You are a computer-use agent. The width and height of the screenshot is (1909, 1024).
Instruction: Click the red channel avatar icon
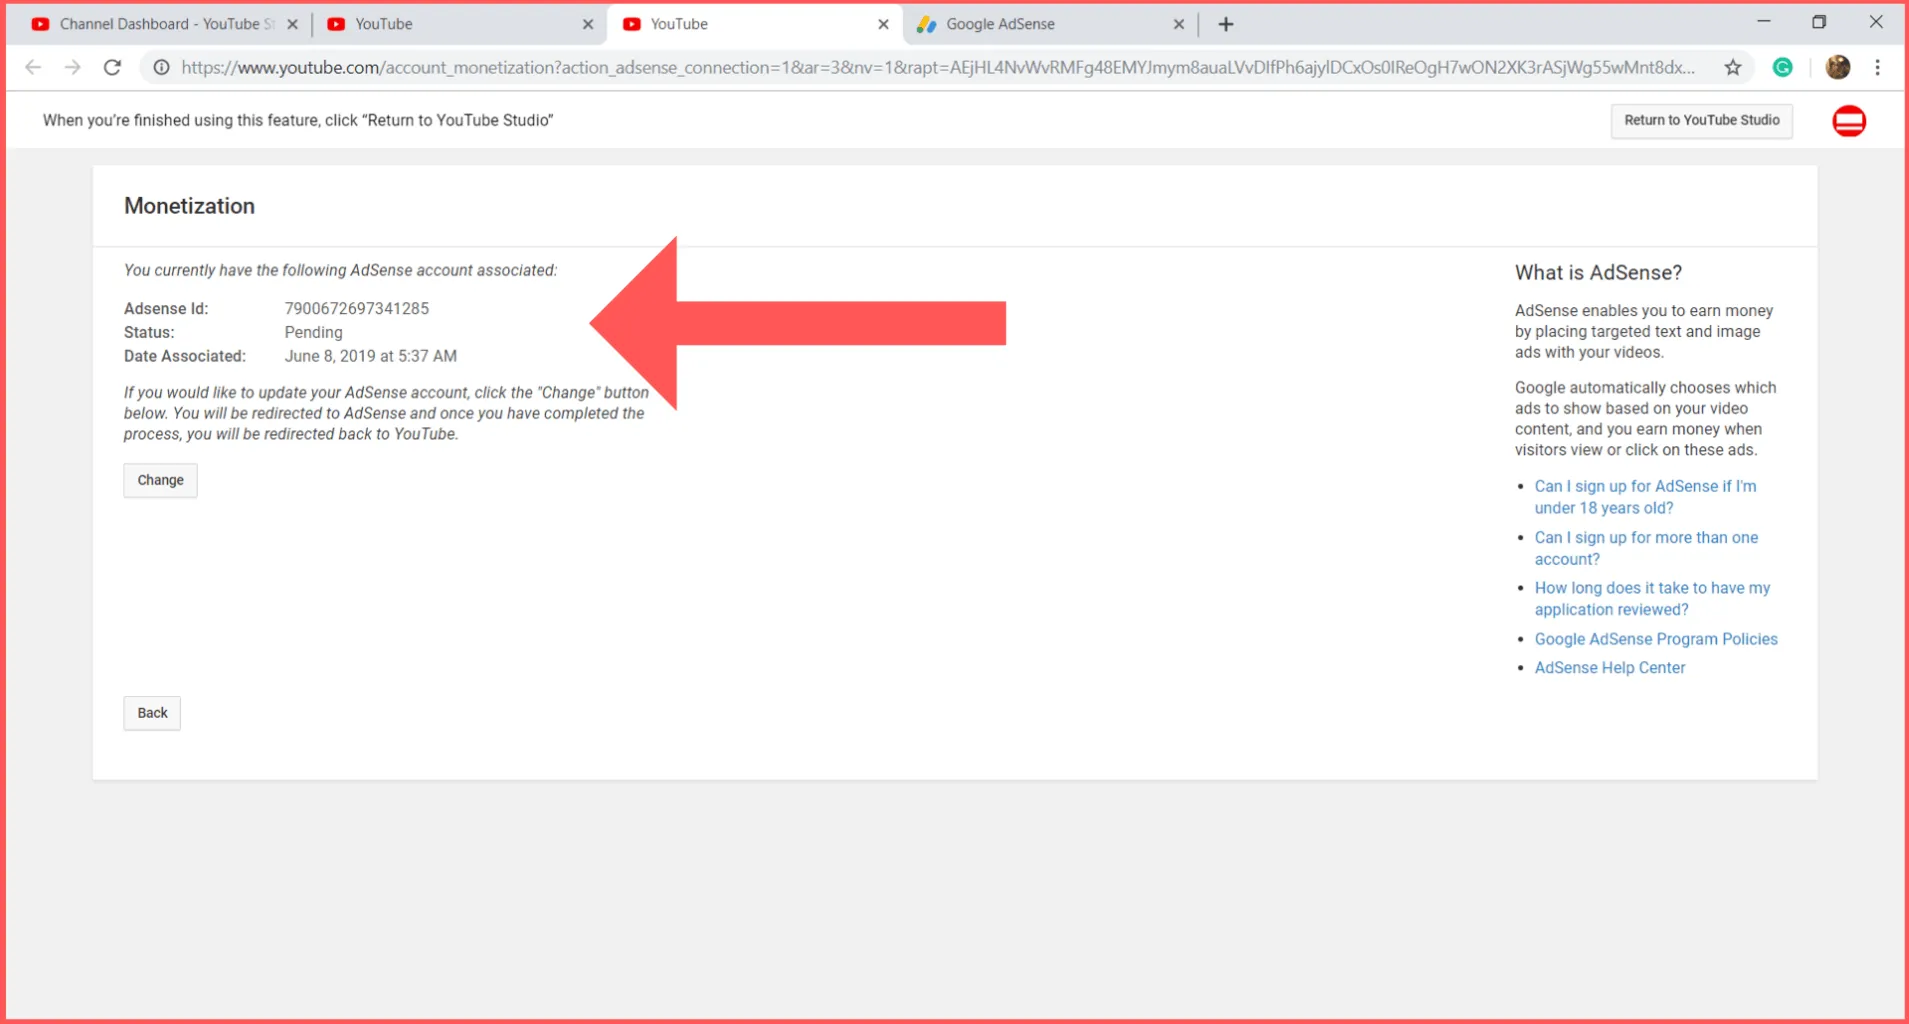(x=1849, y=121)
